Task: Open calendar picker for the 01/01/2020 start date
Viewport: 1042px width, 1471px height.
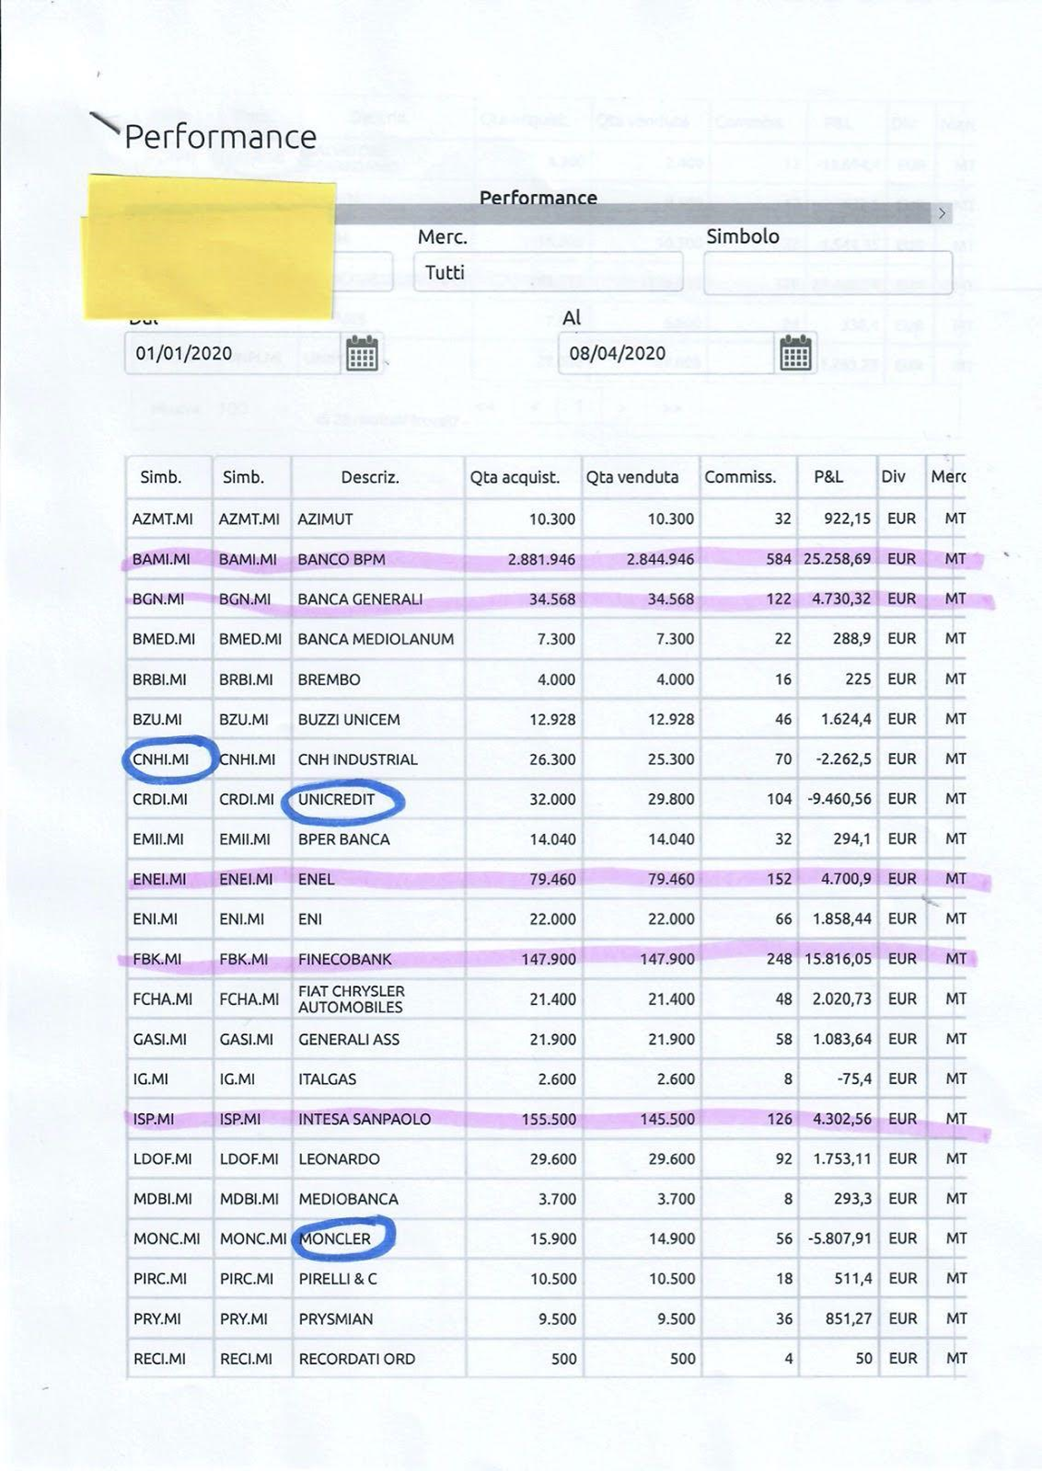Action: (x=362, y=353)
